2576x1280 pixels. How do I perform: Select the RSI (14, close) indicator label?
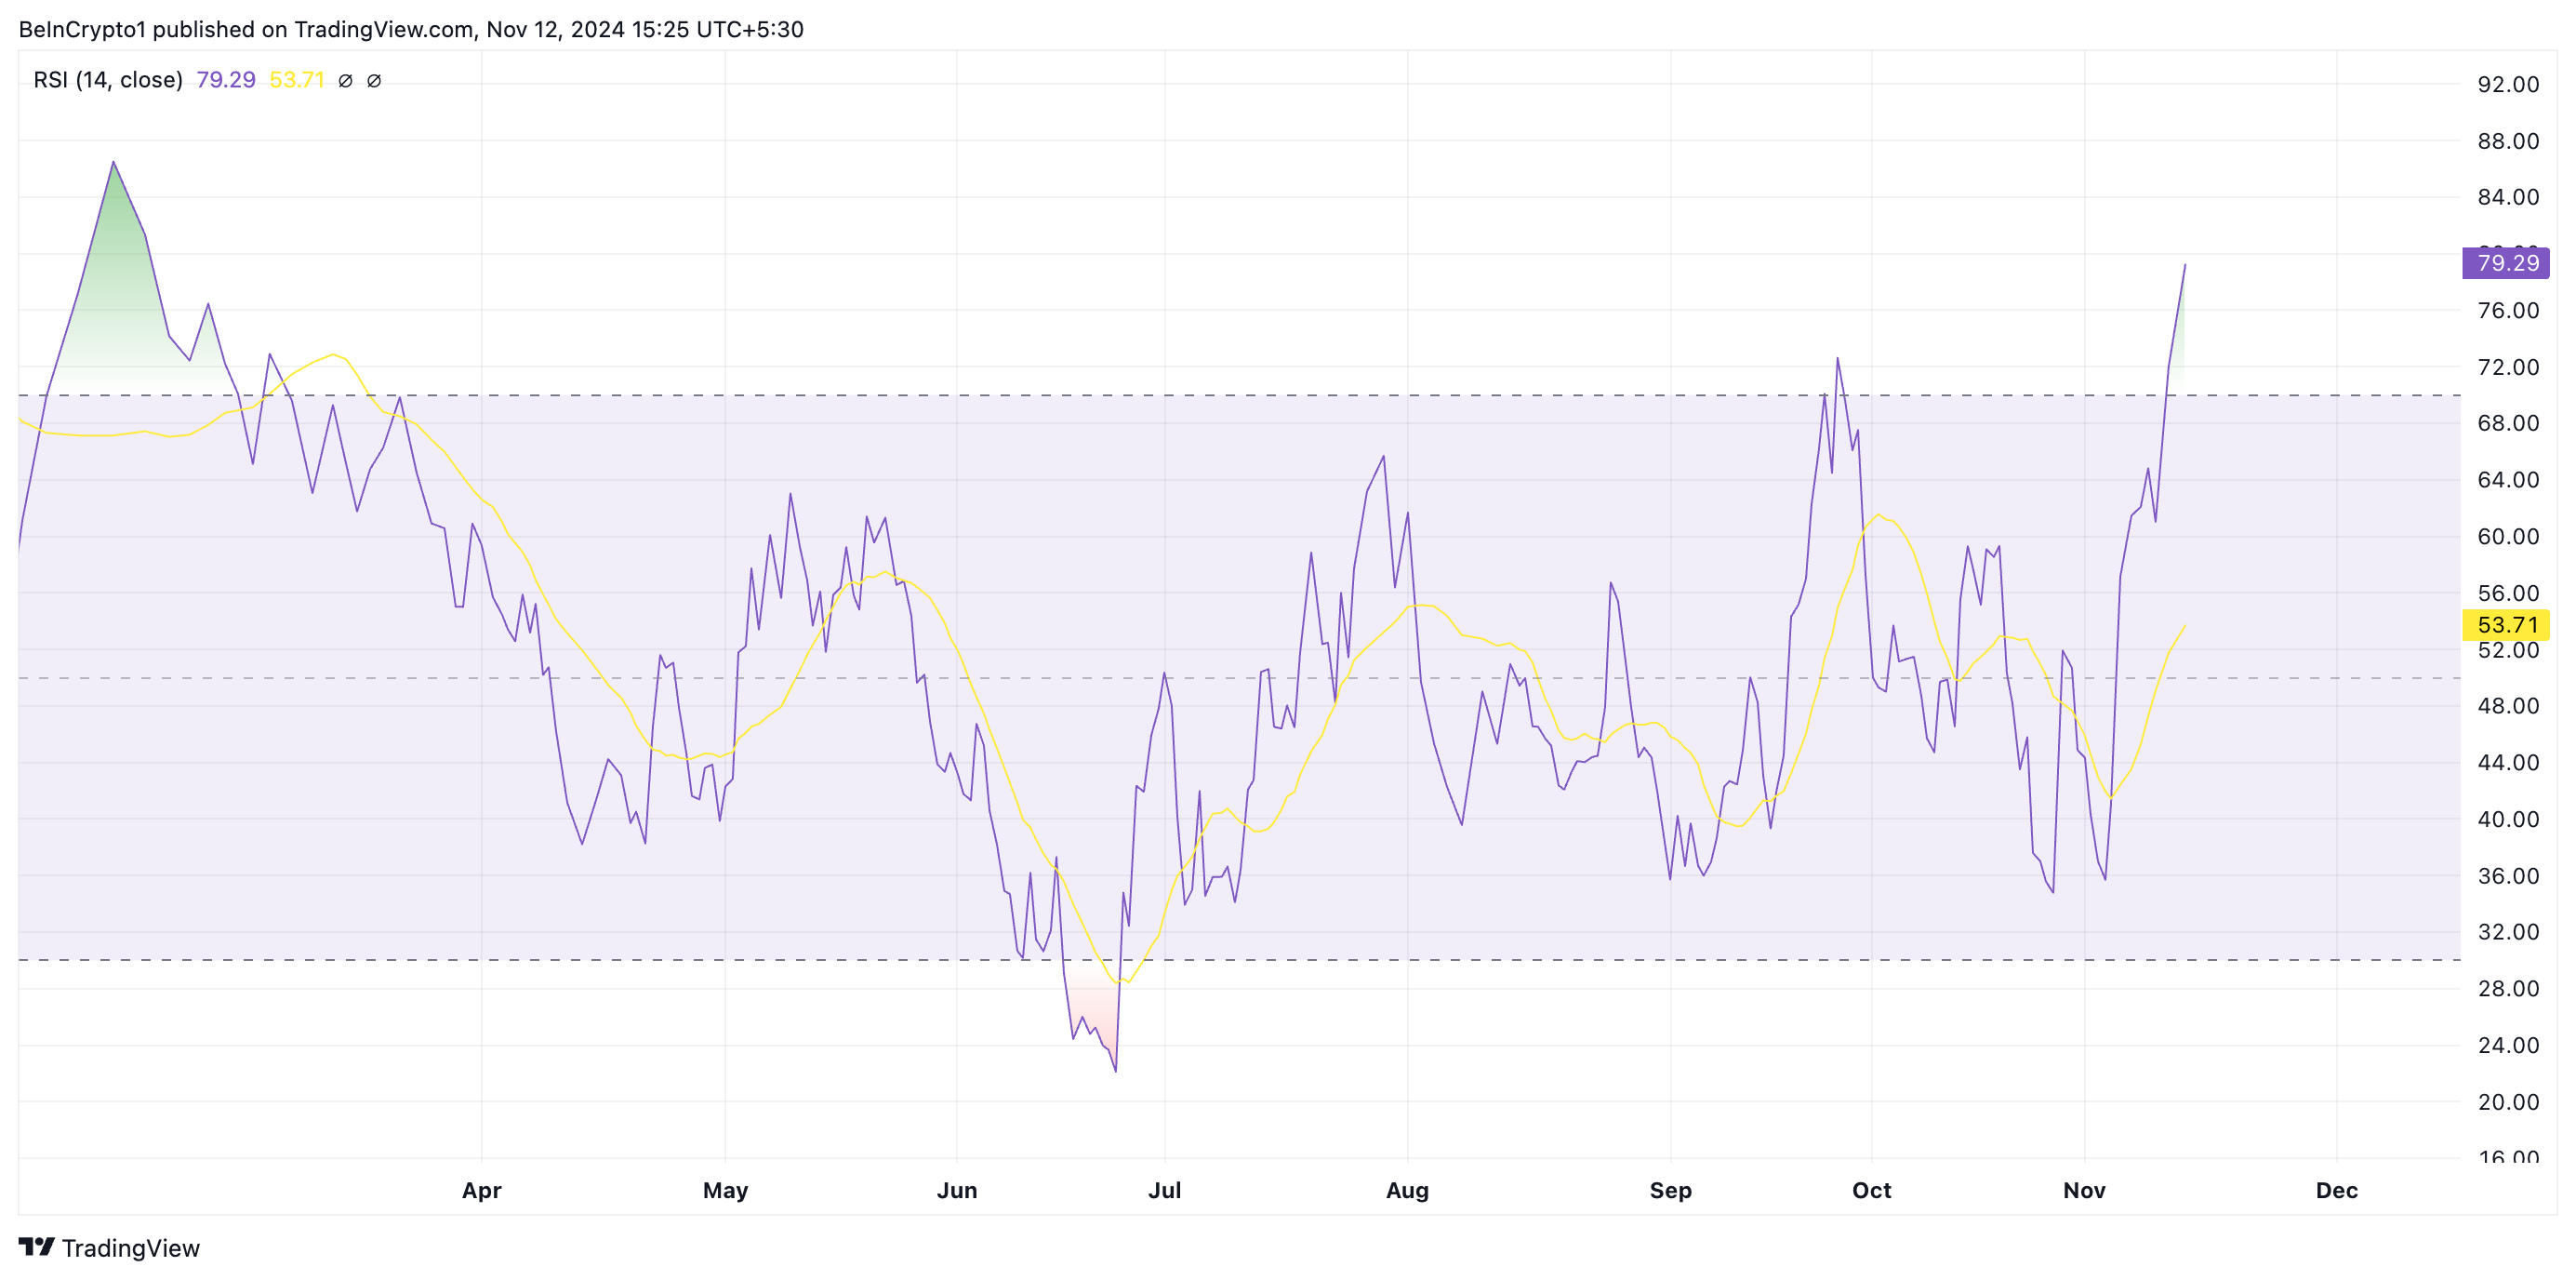108,80
